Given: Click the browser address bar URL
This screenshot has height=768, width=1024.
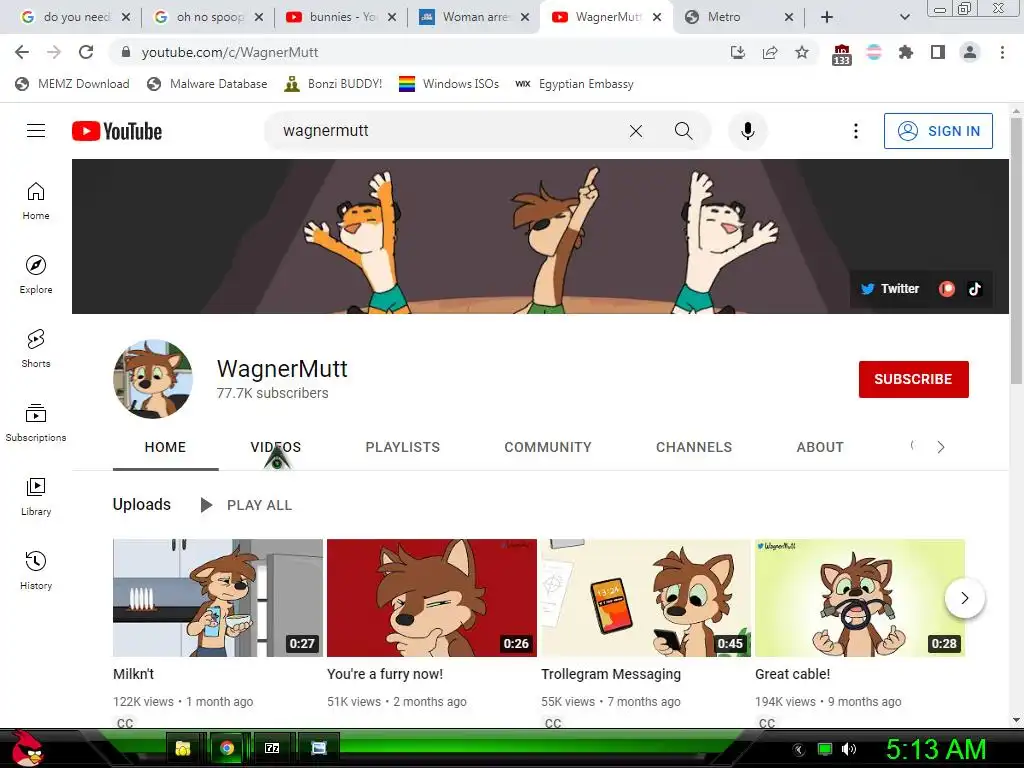Looking at the screenshot, I should pyautogui.click(x=230, y=52).
